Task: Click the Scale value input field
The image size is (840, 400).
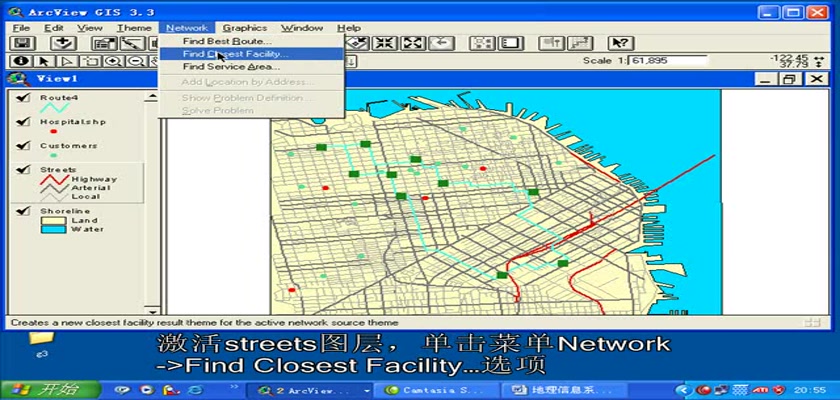Action: pos(668,61)
